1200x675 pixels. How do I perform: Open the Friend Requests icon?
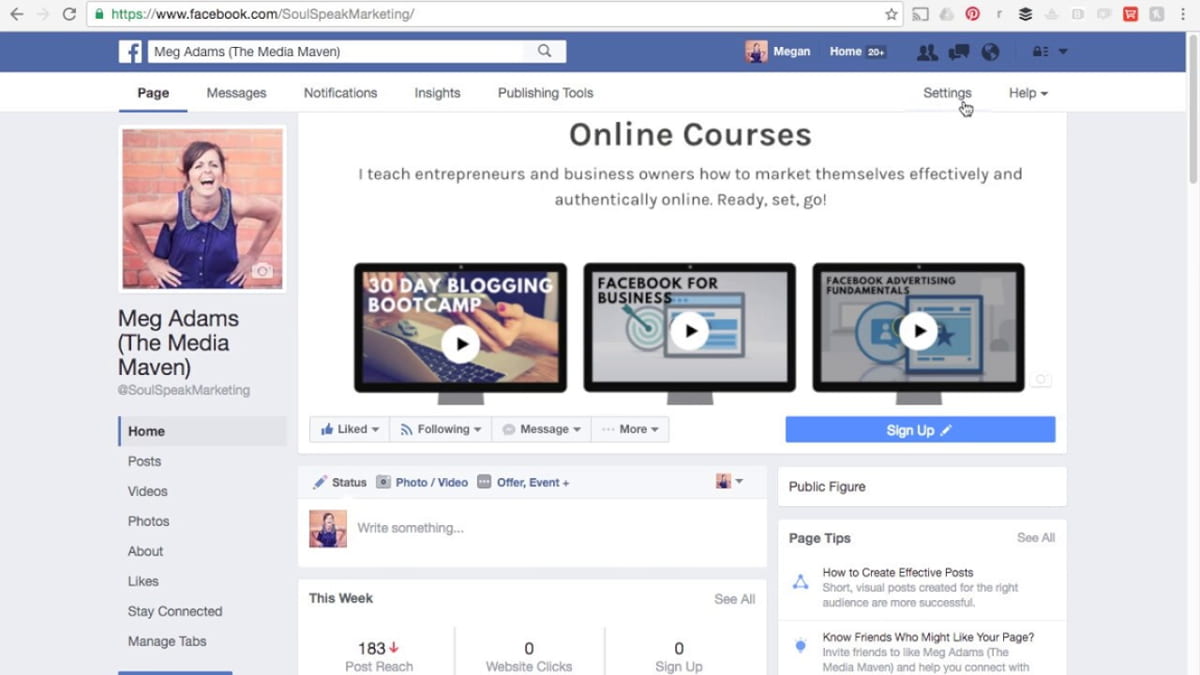click(927, 52)
